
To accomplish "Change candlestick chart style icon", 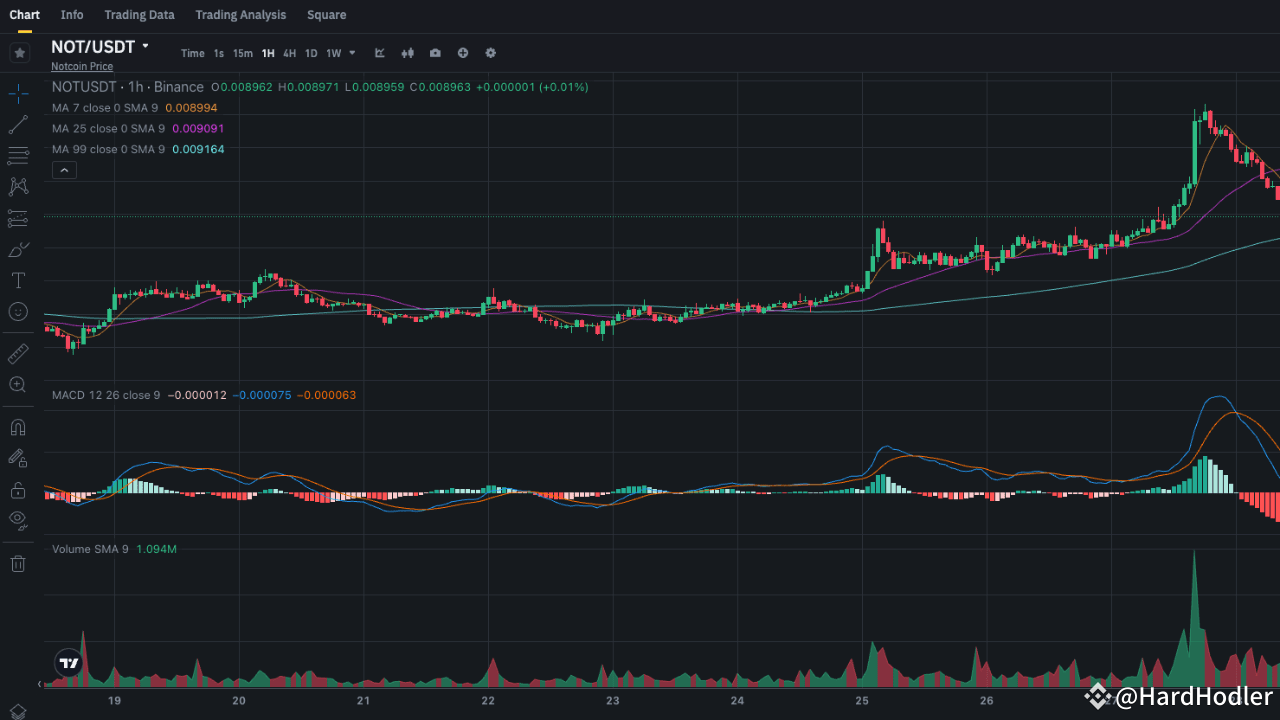I will tap(407, 53).
